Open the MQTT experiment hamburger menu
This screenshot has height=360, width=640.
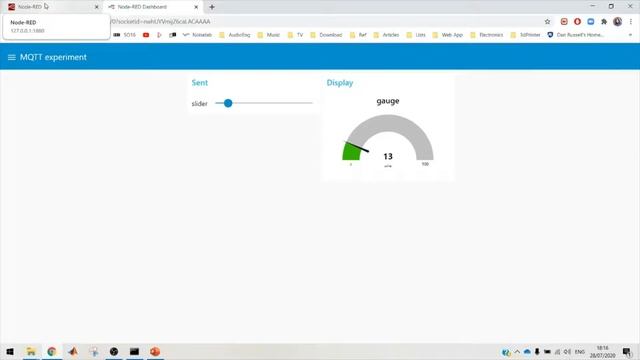(11, 58)
